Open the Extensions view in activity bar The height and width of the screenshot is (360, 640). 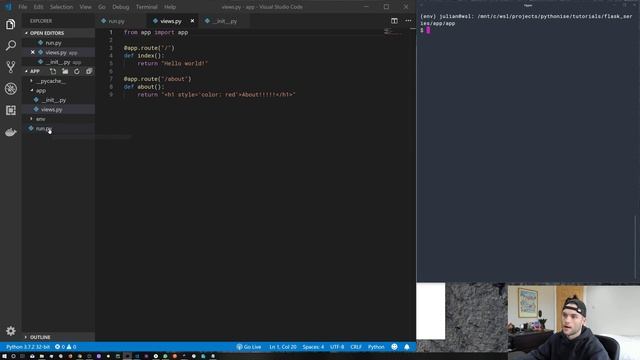click(11, 110)
